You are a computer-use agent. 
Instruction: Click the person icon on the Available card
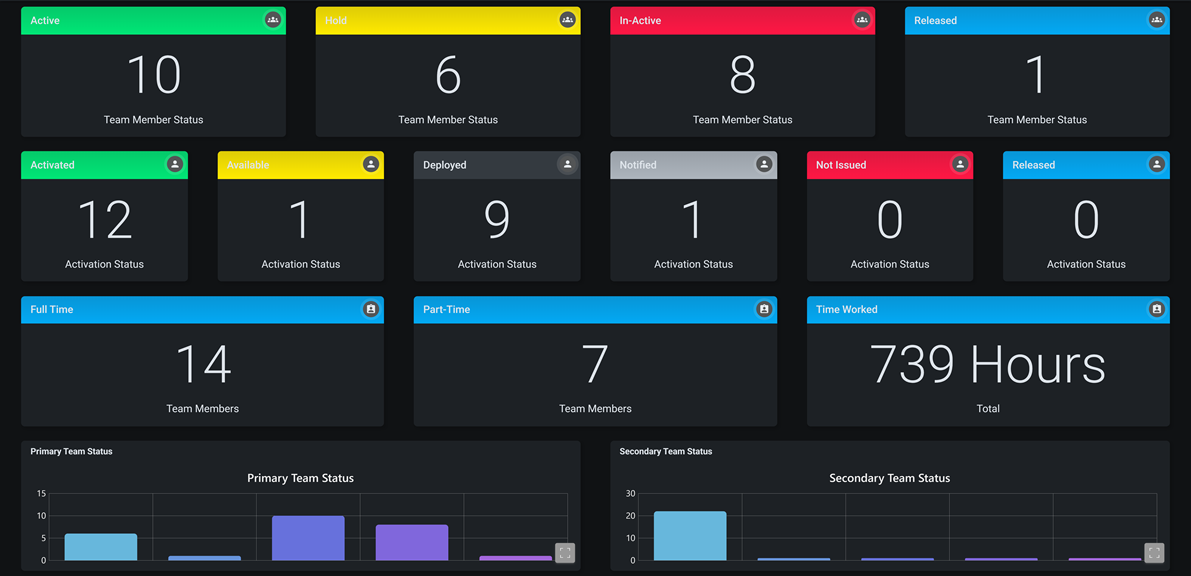(372, 164)
